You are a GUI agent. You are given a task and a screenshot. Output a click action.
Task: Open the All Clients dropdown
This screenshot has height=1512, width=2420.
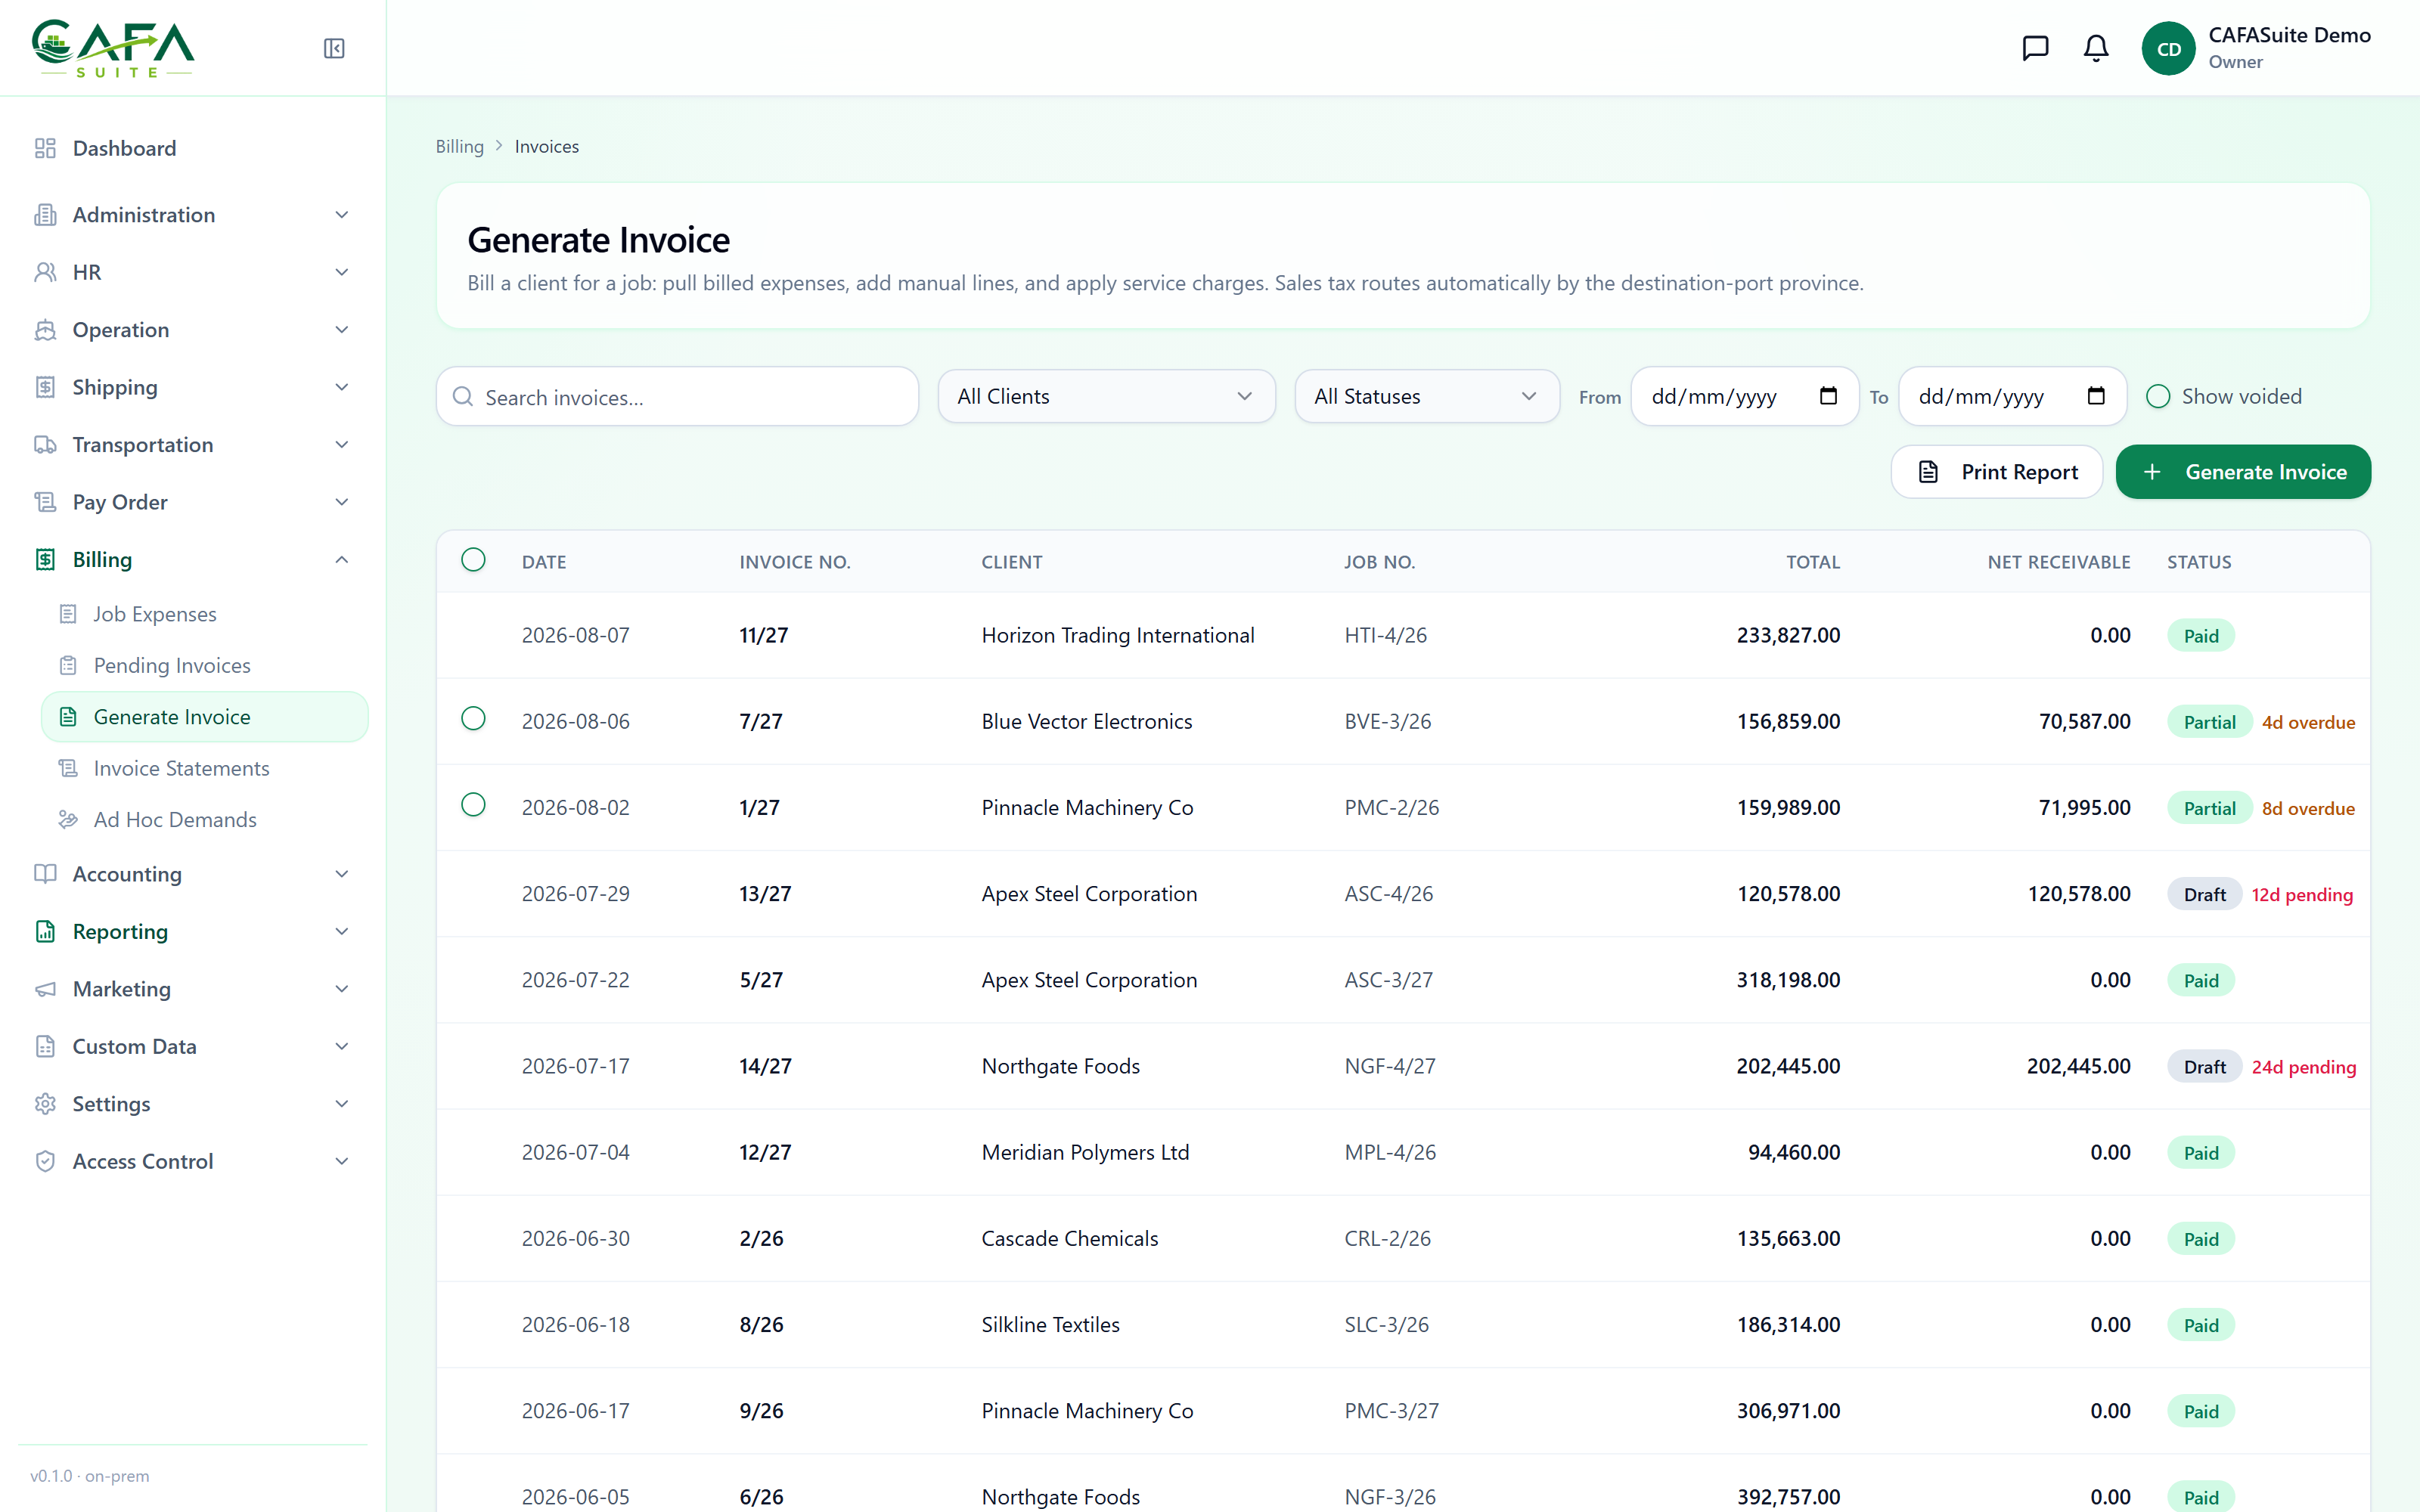click(1106, 396)
